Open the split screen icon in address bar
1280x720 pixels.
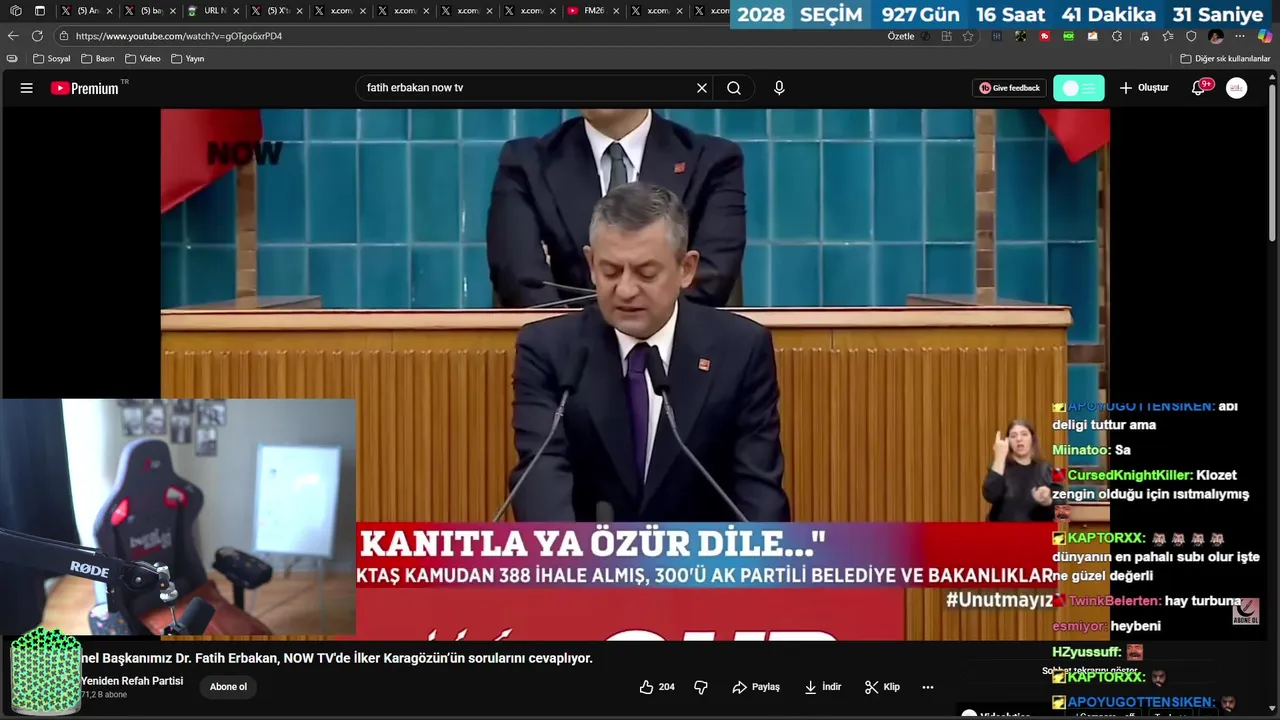point(946,36)
